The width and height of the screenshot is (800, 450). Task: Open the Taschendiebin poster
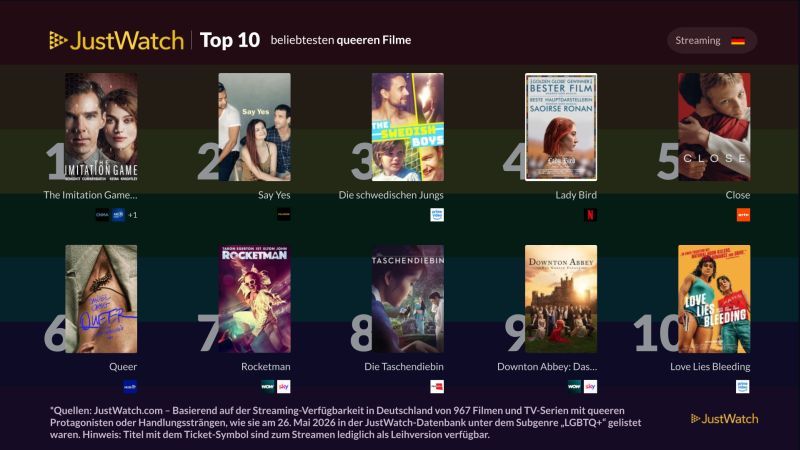coord(408,298)
